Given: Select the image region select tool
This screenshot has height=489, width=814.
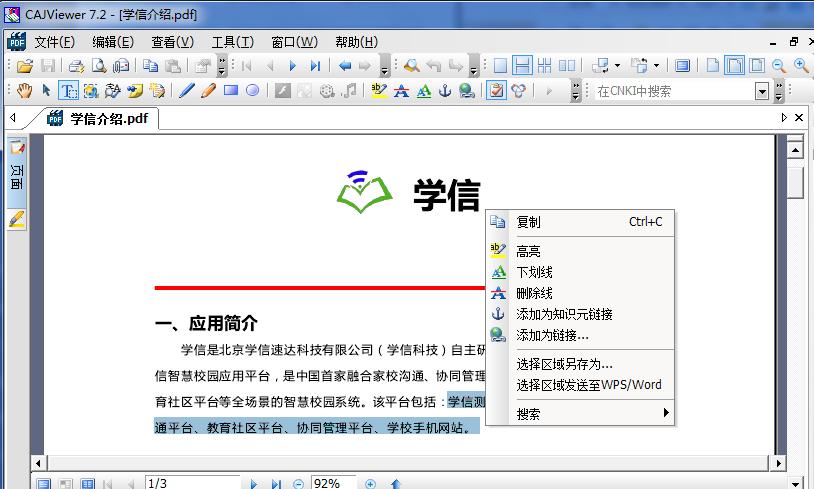Looking at the screenshot, I should (x=91, y=91).
